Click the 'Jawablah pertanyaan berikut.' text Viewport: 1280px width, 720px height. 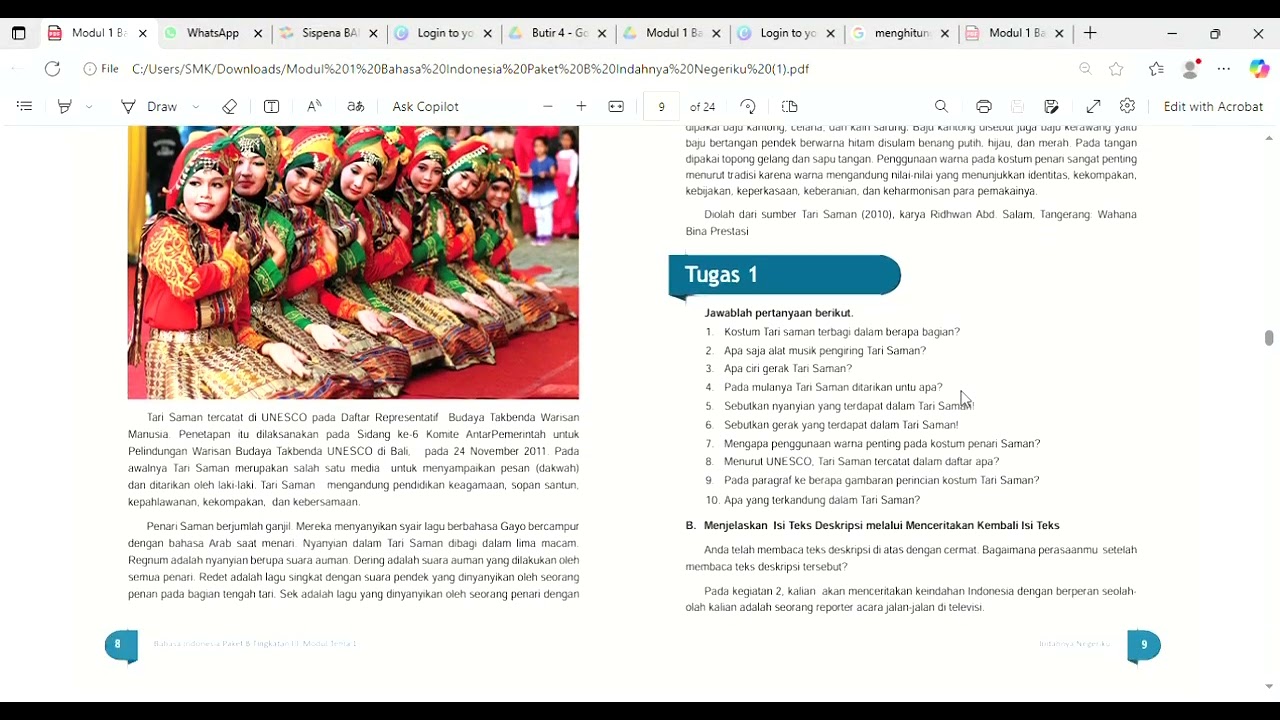pos(779,313)
